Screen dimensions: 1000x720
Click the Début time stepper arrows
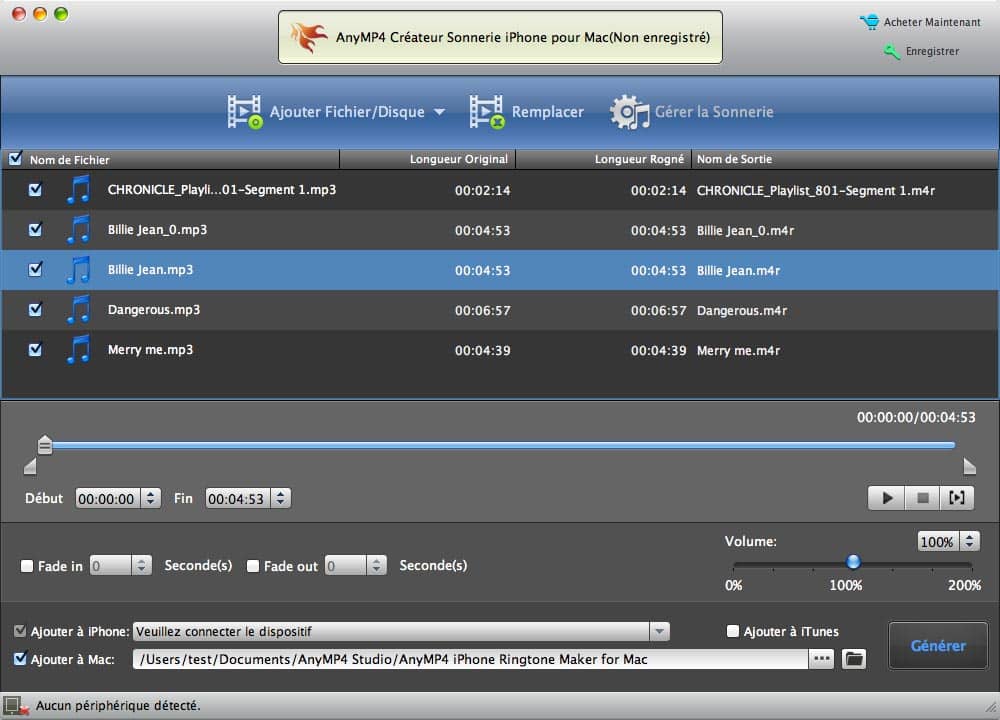(151, 498)
